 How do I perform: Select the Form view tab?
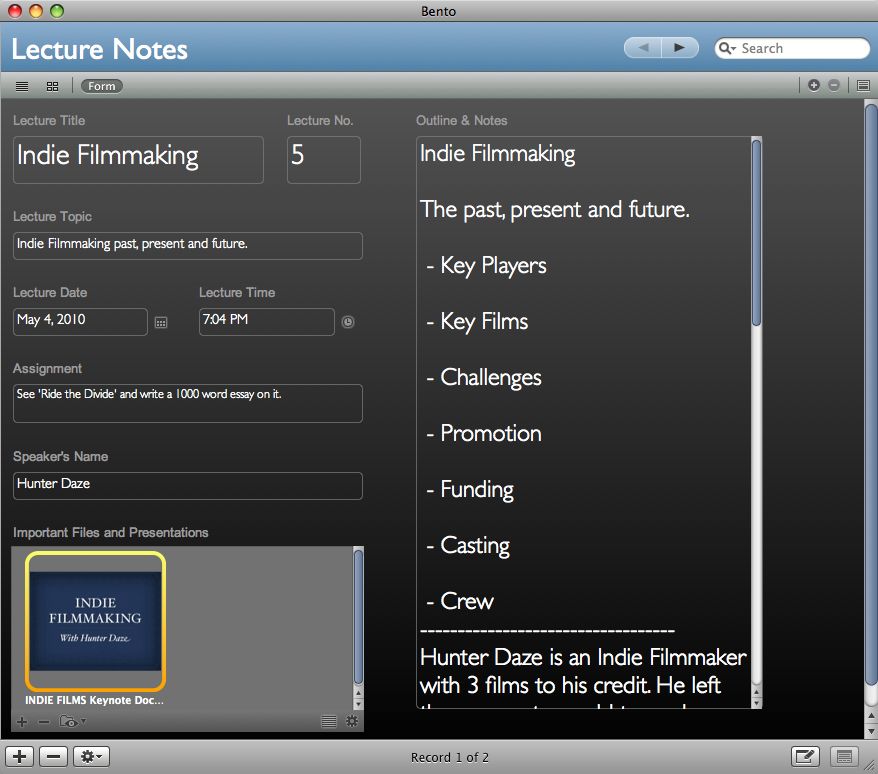101,86
